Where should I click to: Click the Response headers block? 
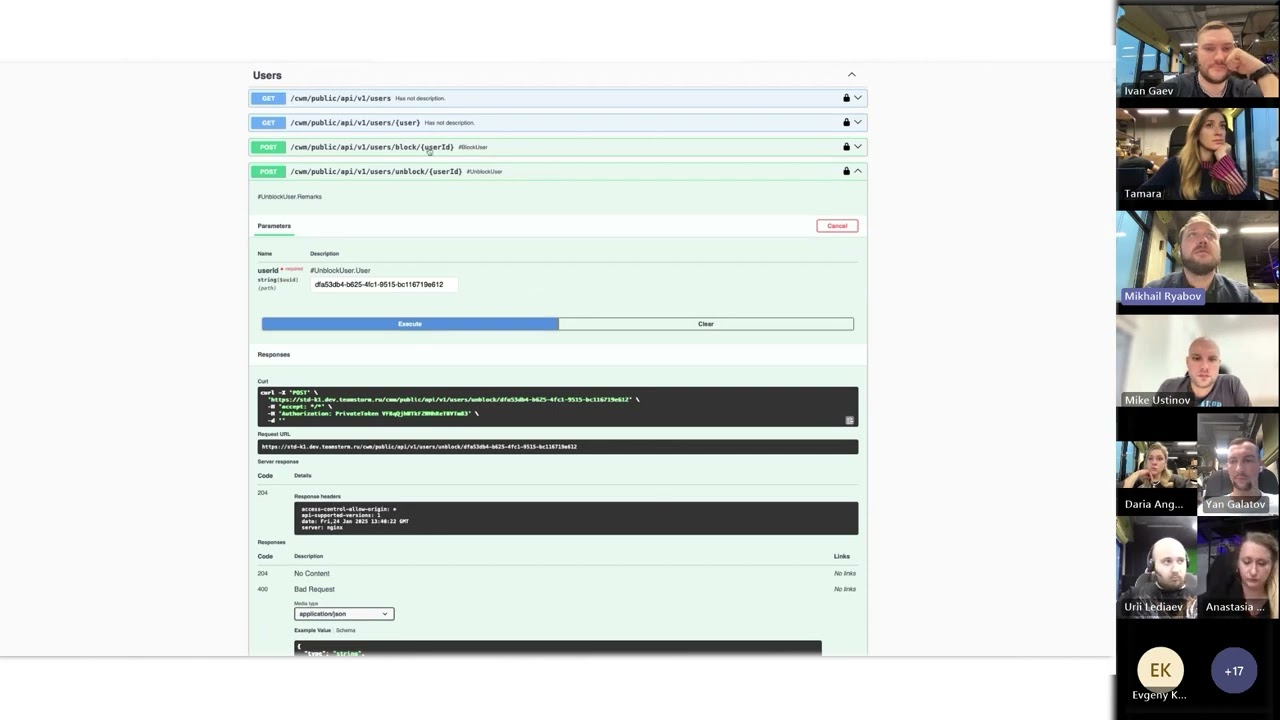576,518
